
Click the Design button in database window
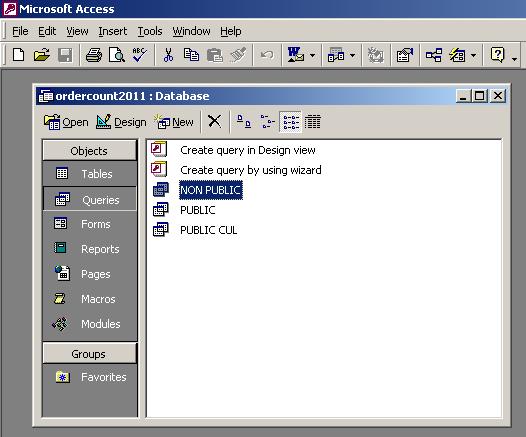click(x=121, y=122)
